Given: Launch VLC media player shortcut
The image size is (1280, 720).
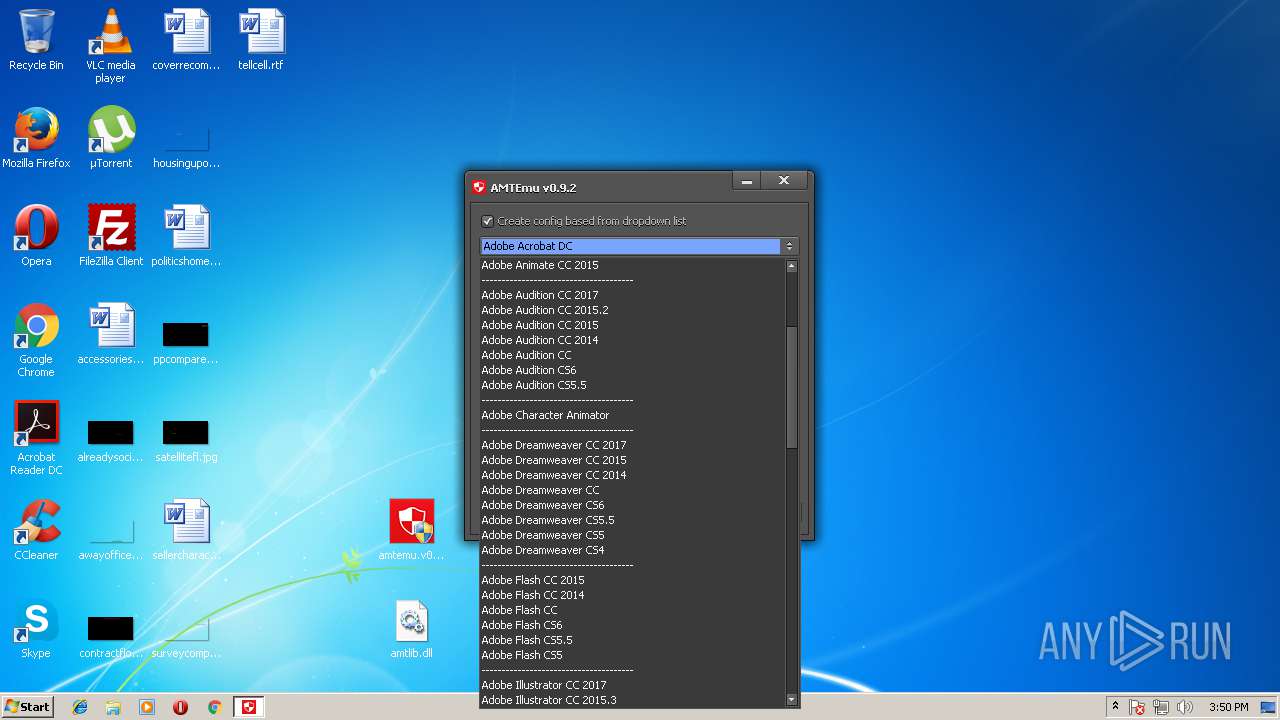Looking at the screenshot, I should pyautogui.click(x=110, y=46).
